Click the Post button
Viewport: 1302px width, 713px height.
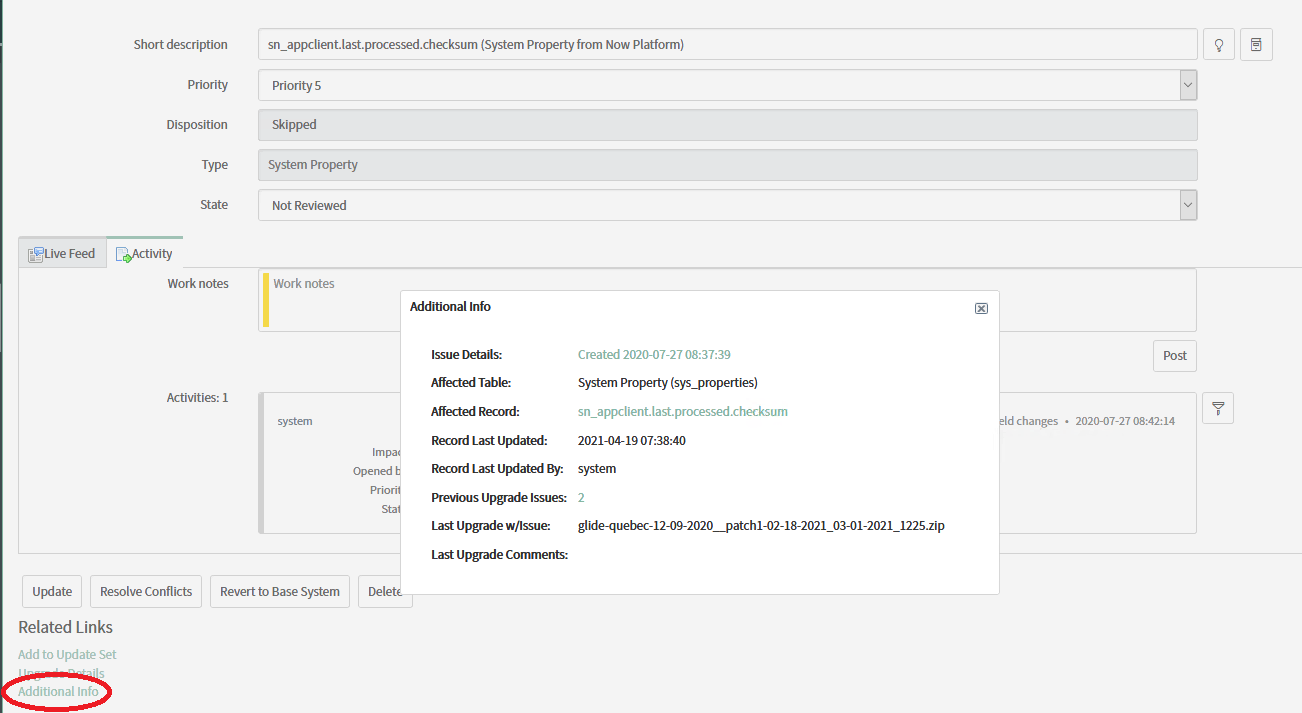coord(1174,355)
